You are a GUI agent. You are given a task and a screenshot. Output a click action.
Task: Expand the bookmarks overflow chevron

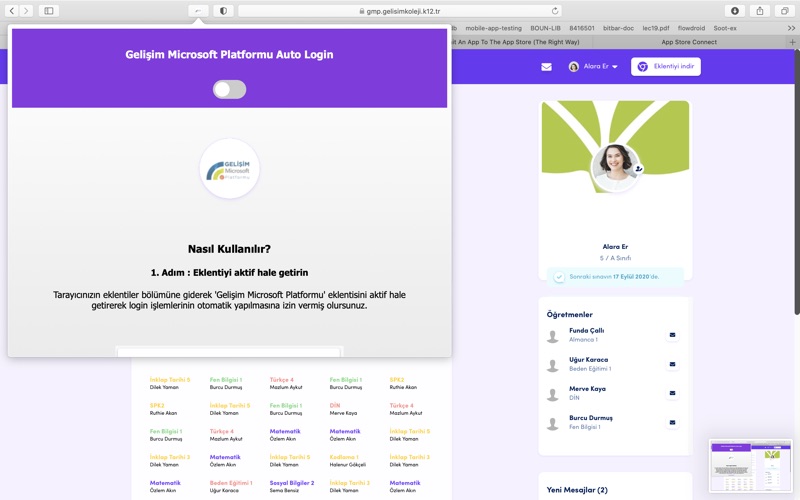pos(791,28)
